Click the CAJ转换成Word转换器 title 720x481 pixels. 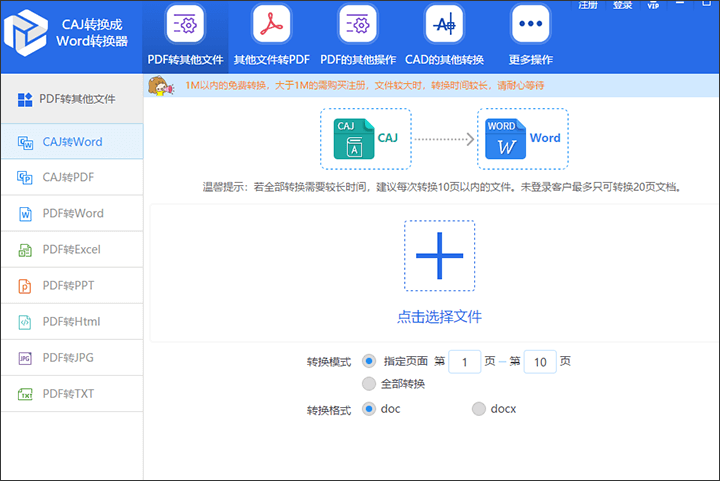pos(92,33)
